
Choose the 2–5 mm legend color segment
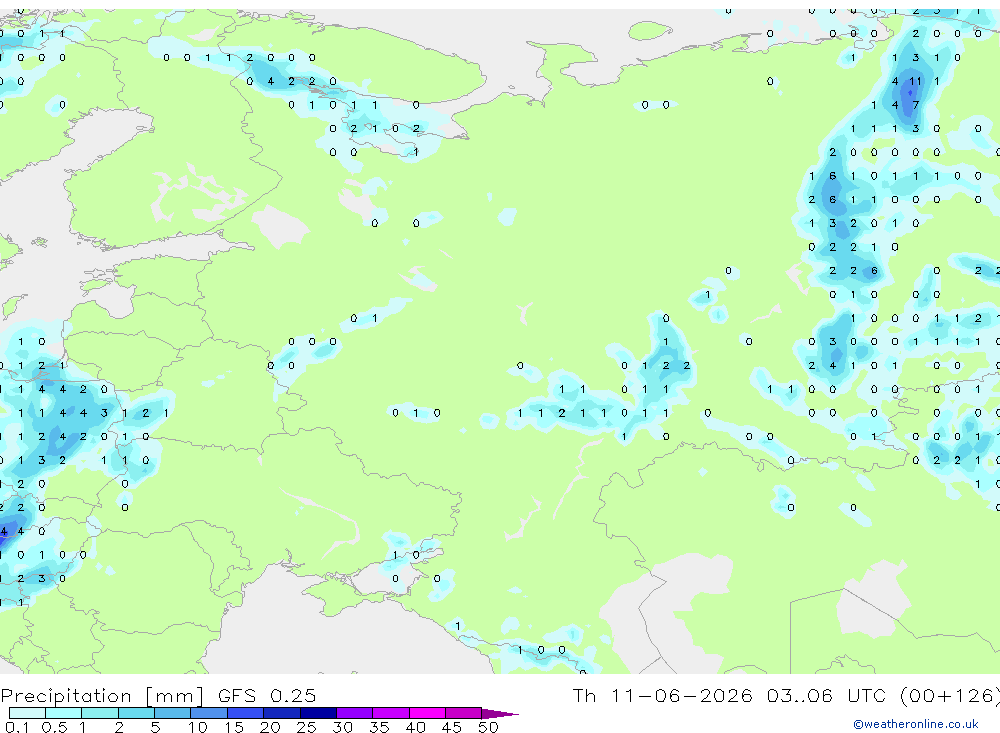coord(136,713)
